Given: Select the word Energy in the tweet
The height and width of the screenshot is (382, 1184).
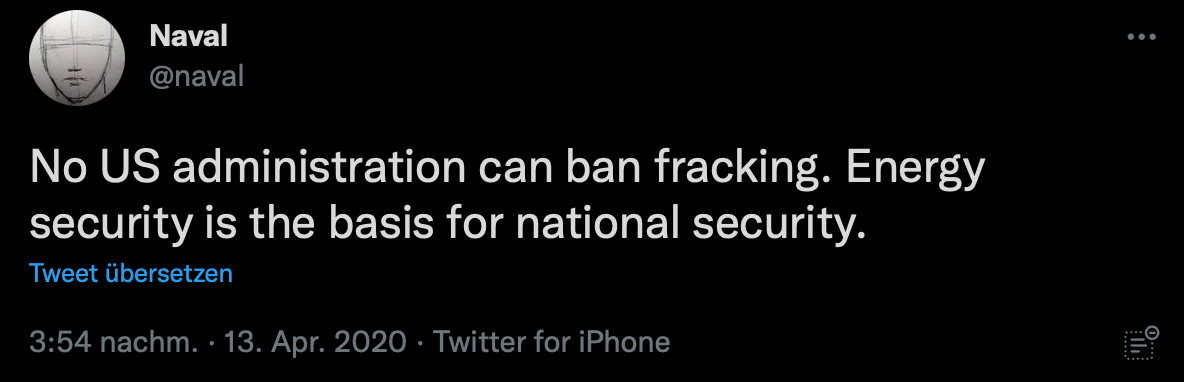Looking at the screenshot, I should (916, 170).
